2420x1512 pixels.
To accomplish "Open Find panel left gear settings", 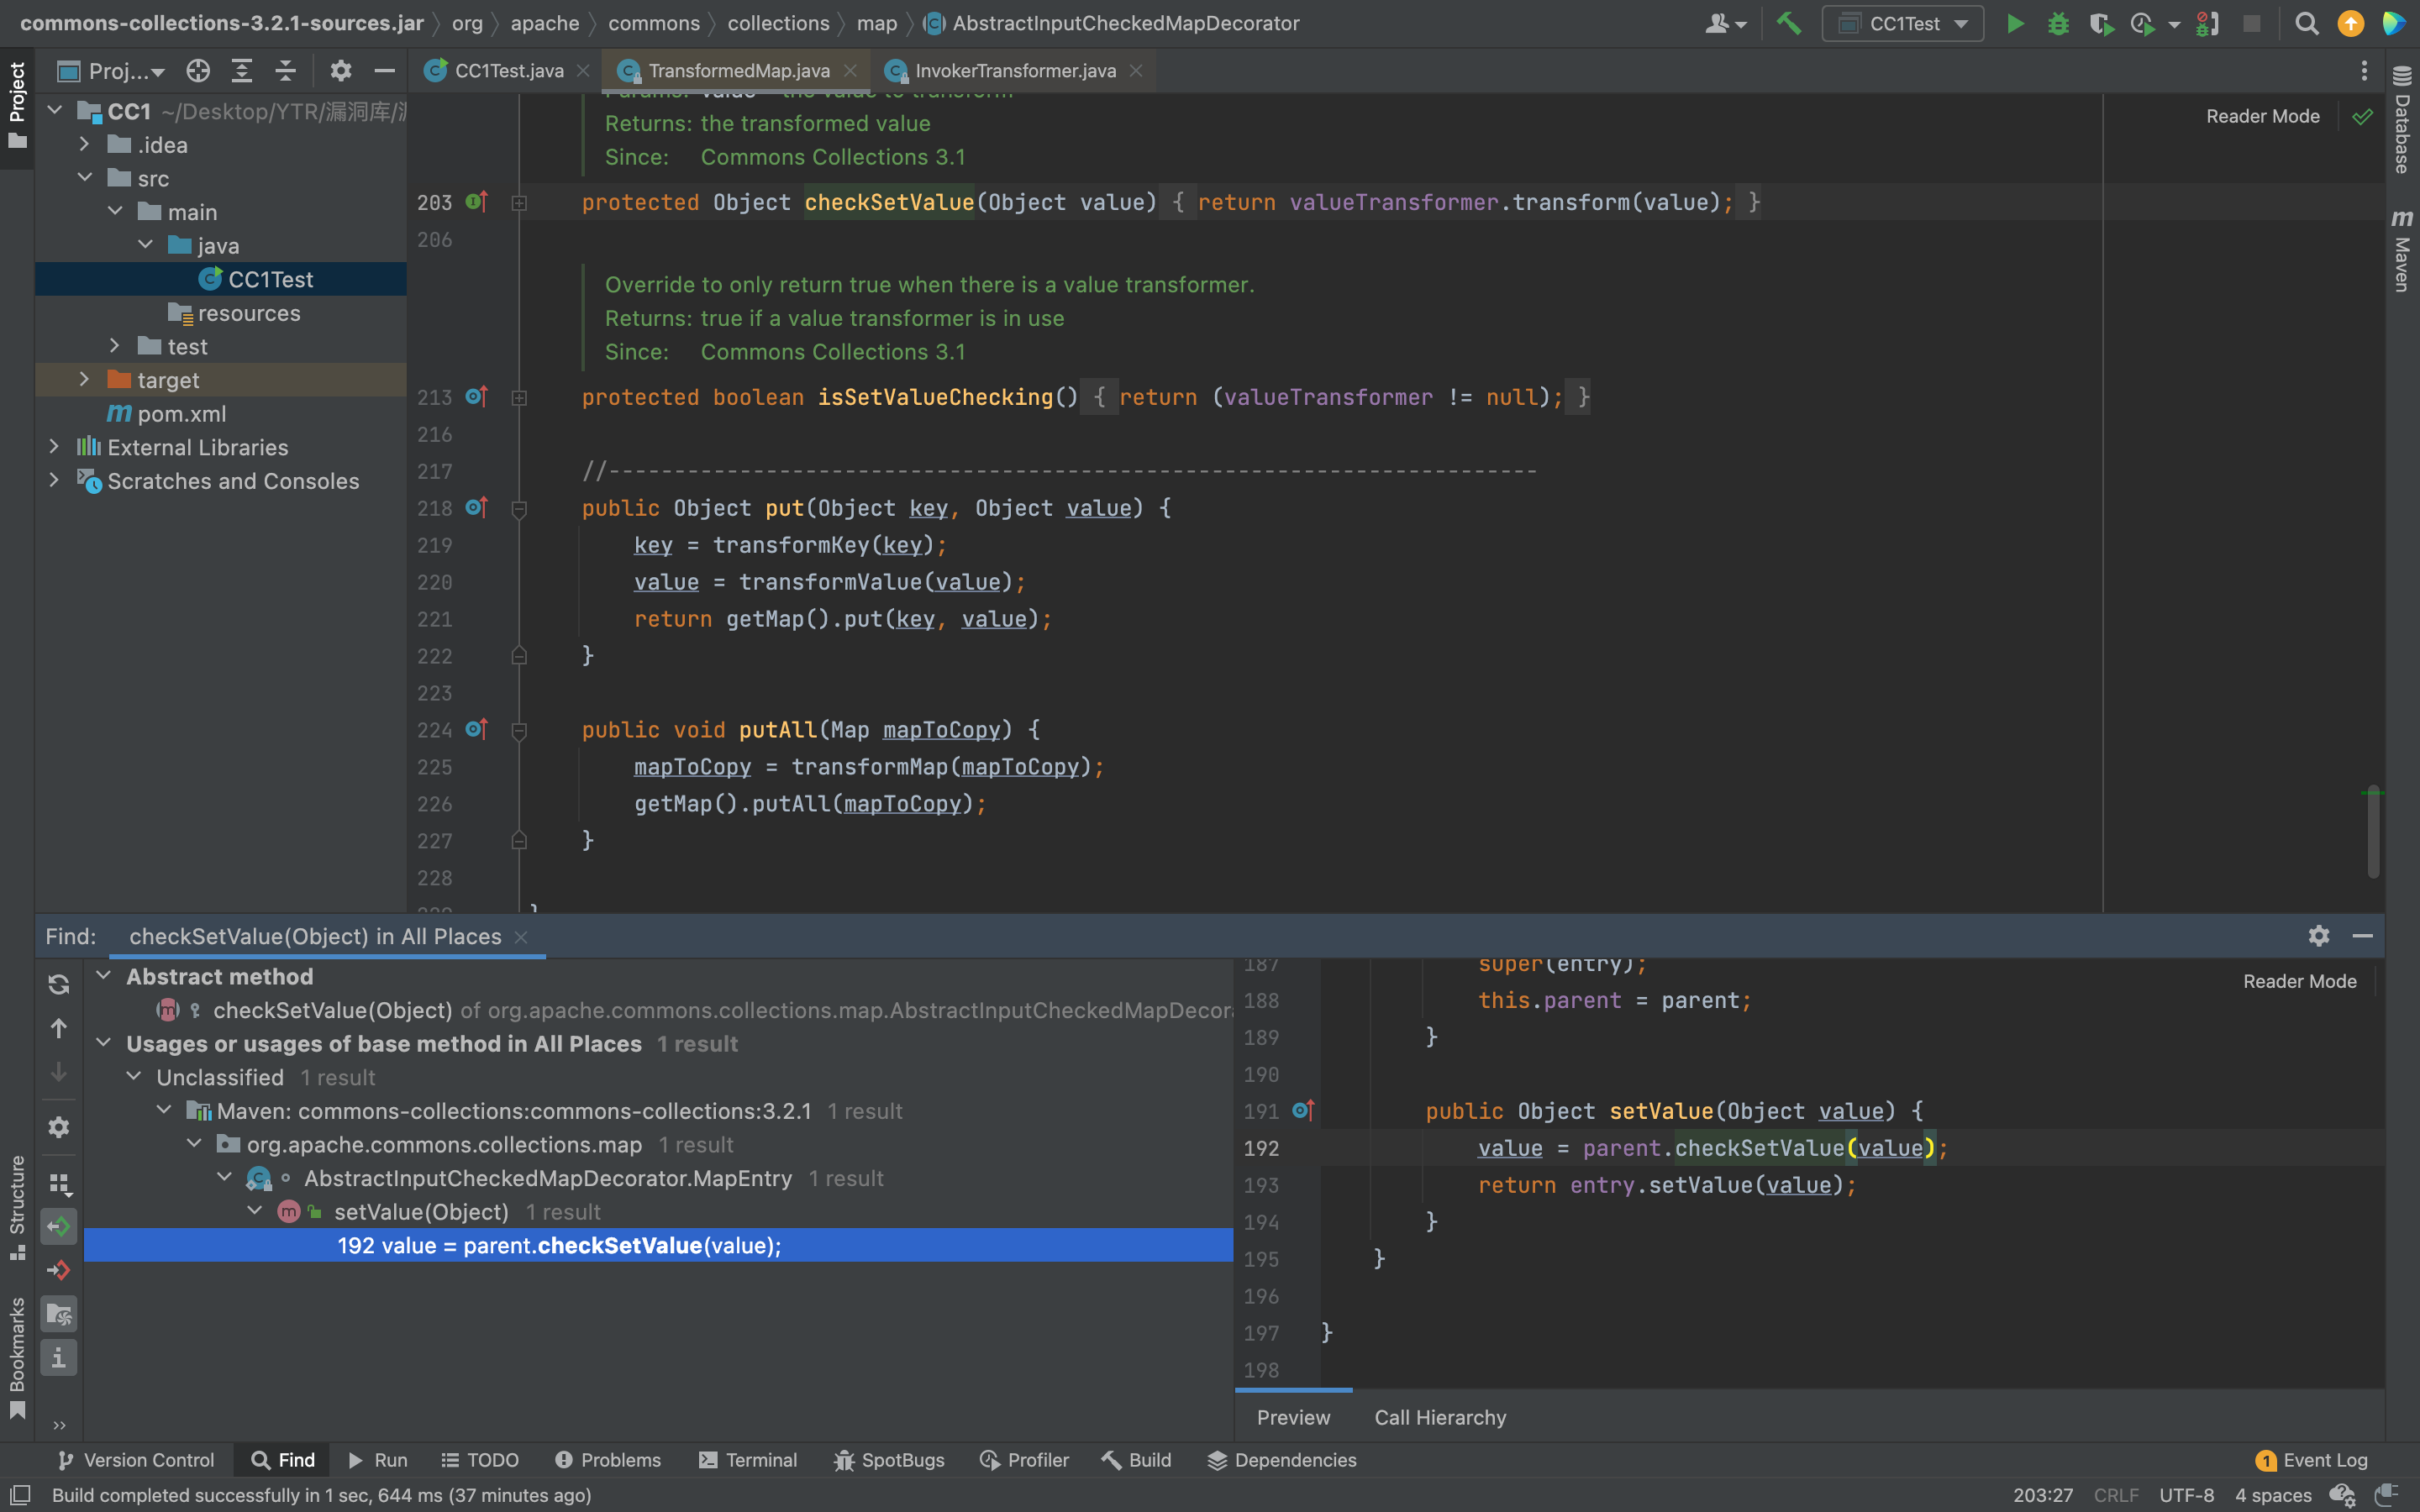I will (59, 1127).
